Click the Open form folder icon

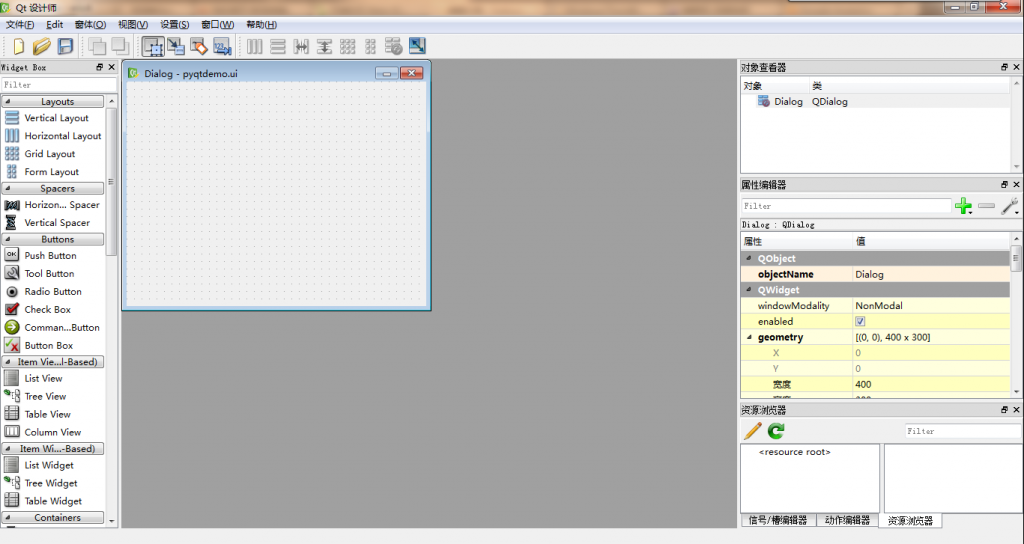point(41,46)
